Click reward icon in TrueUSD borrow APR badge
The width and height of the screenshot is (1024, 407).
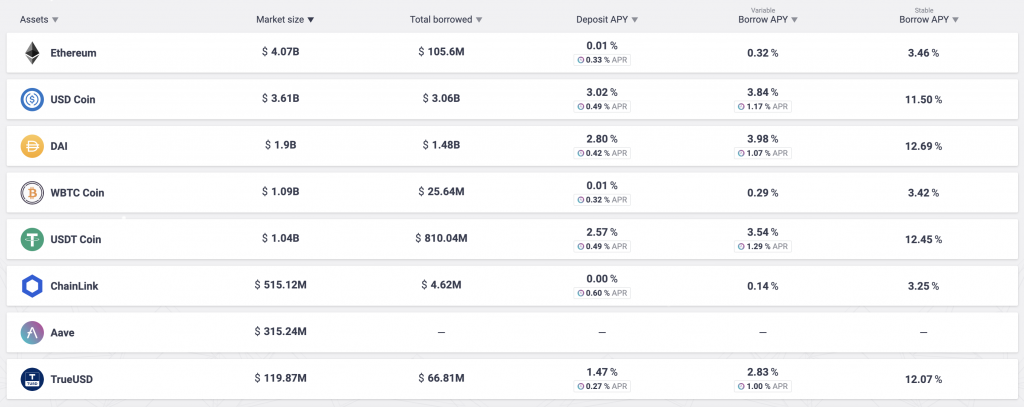[741, 386]
